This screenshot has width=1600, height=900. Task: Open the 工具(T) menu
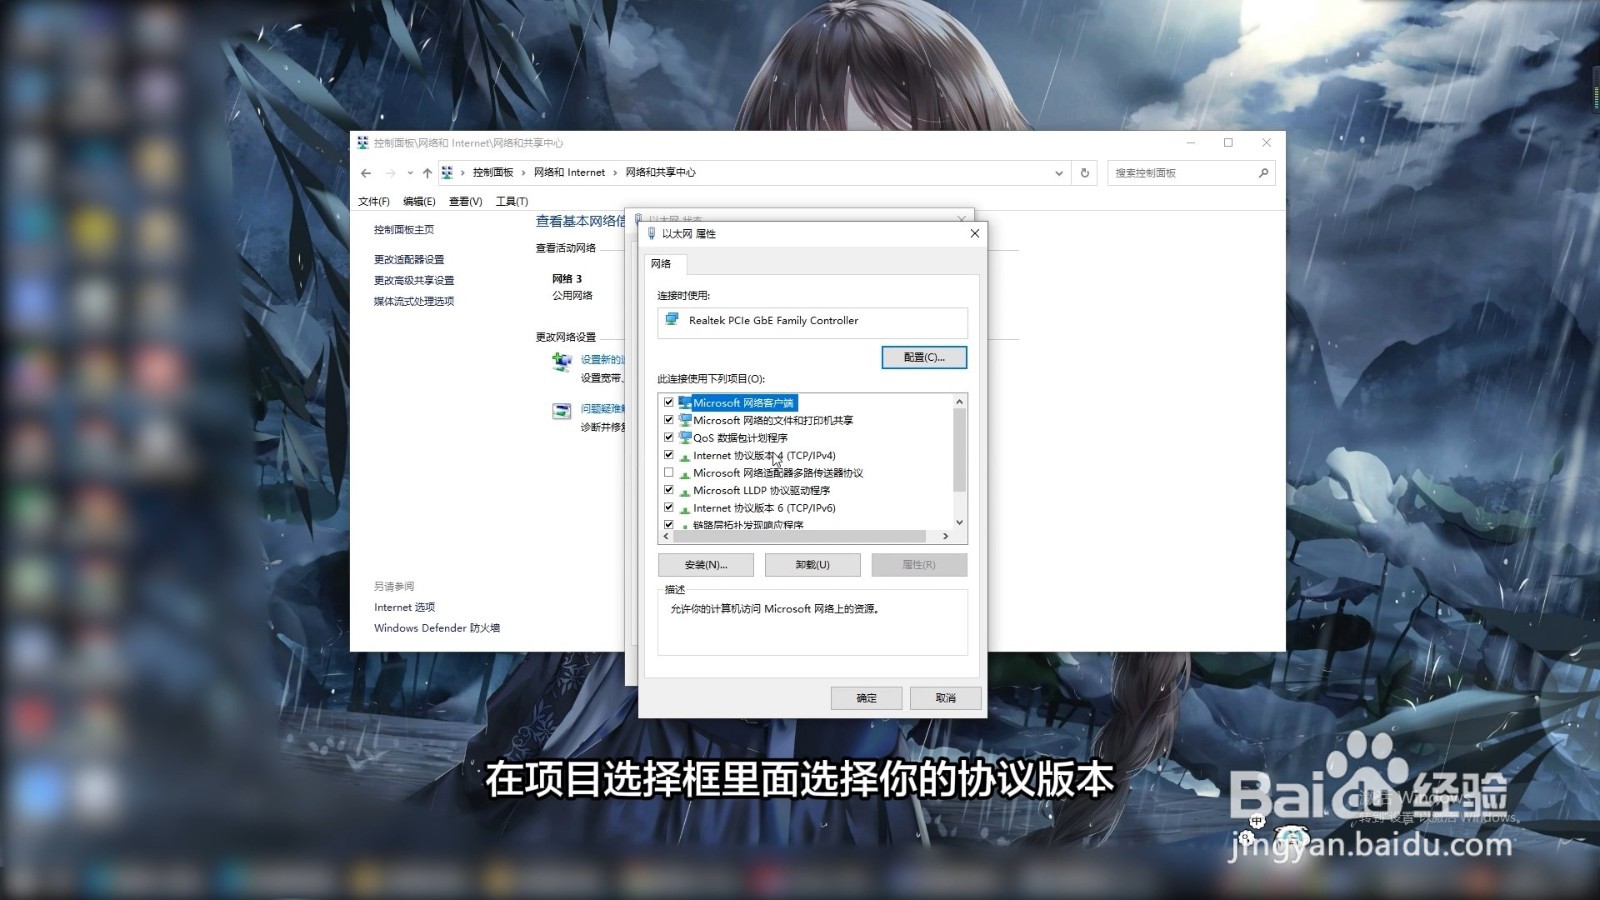pos(512,201)
